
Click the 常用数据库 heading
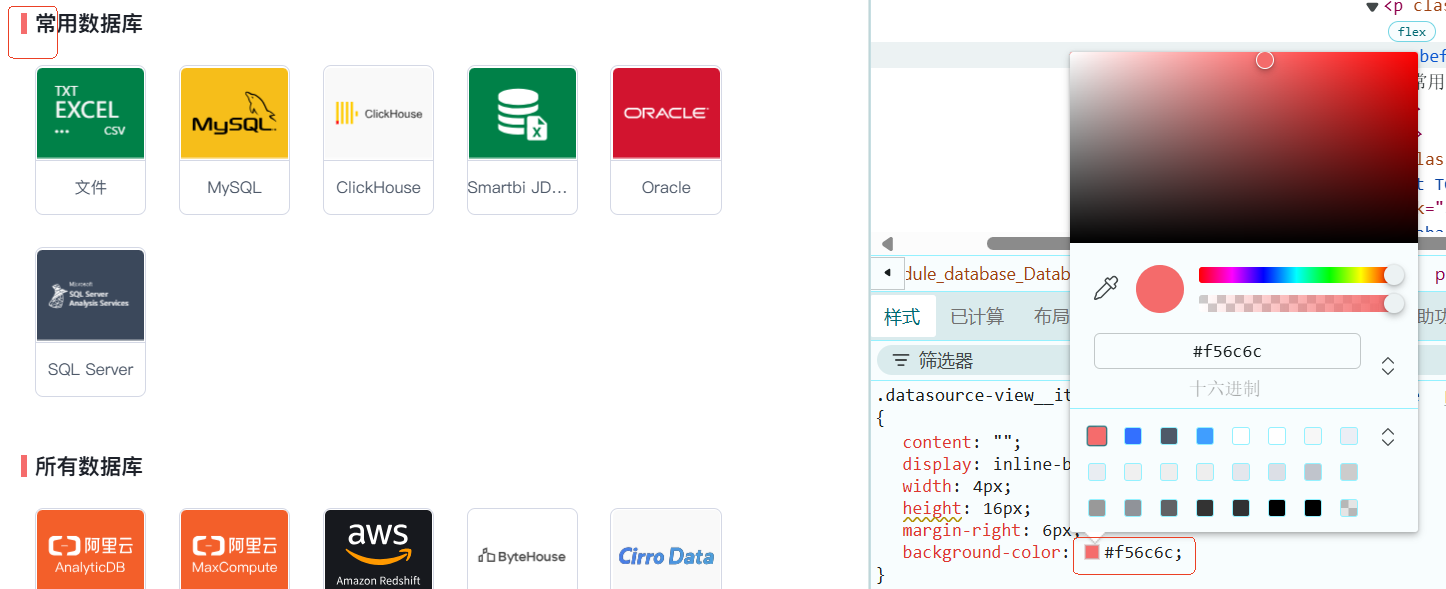point(89,23)
